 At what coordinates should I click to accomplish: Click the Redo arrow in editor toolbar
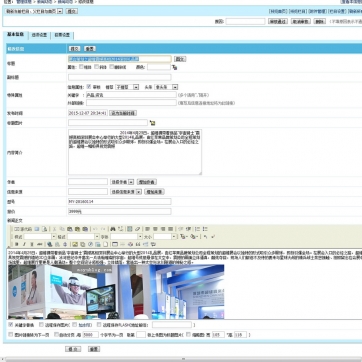pos(103,229)
